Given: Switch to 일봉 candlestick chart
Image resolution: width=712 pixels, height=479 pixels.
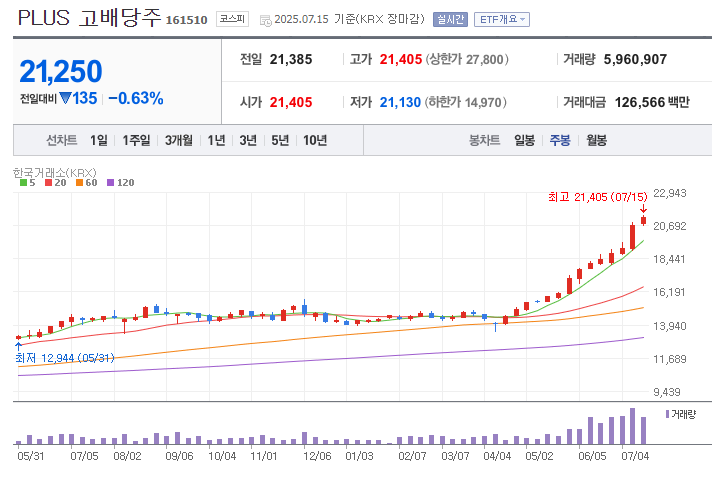Looking at the screenshot, I should pyautogui.click(x=524, y=140).
